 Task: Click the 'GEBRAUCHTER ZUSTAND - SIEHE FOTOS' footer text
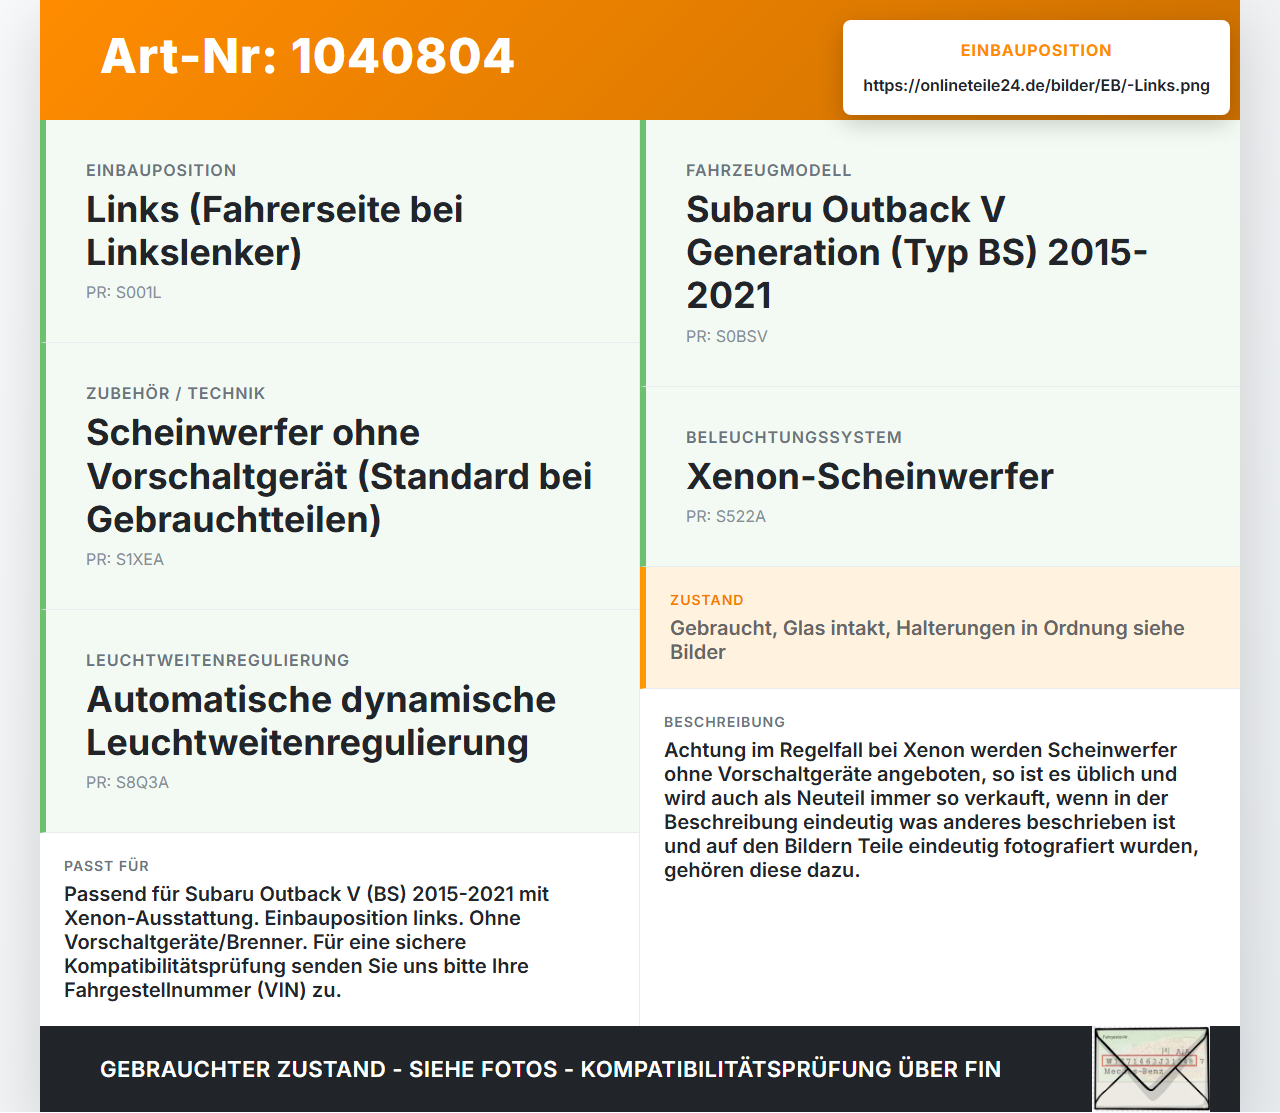(550, 1069)
